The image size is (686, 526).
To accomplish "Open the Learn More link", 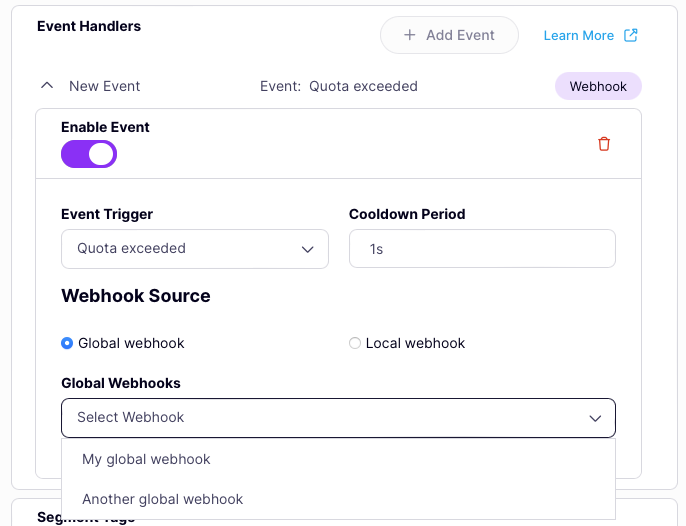I will 578,35.
